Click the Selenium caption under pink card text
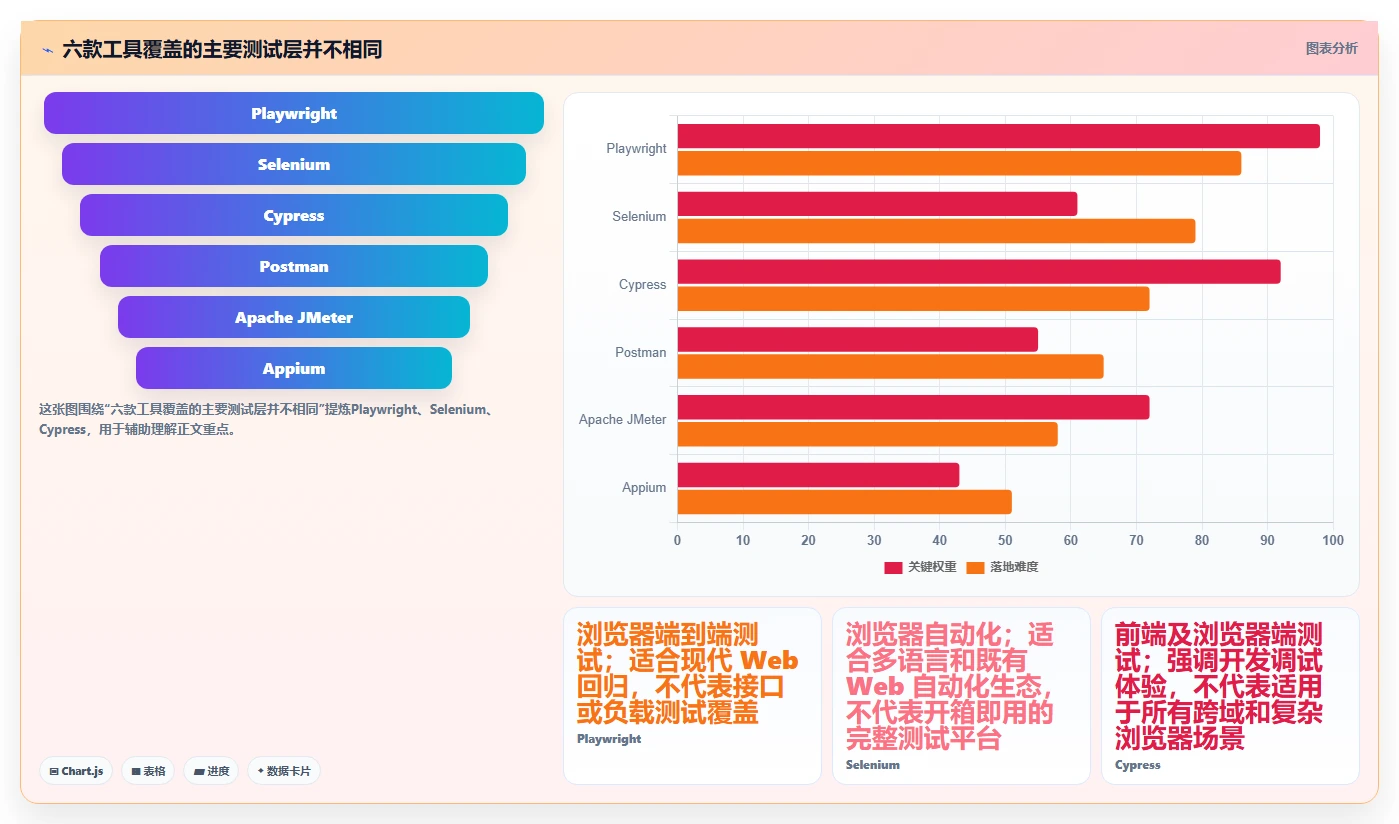This screenshot has height=824, width=1399. [x=873, y=765]
